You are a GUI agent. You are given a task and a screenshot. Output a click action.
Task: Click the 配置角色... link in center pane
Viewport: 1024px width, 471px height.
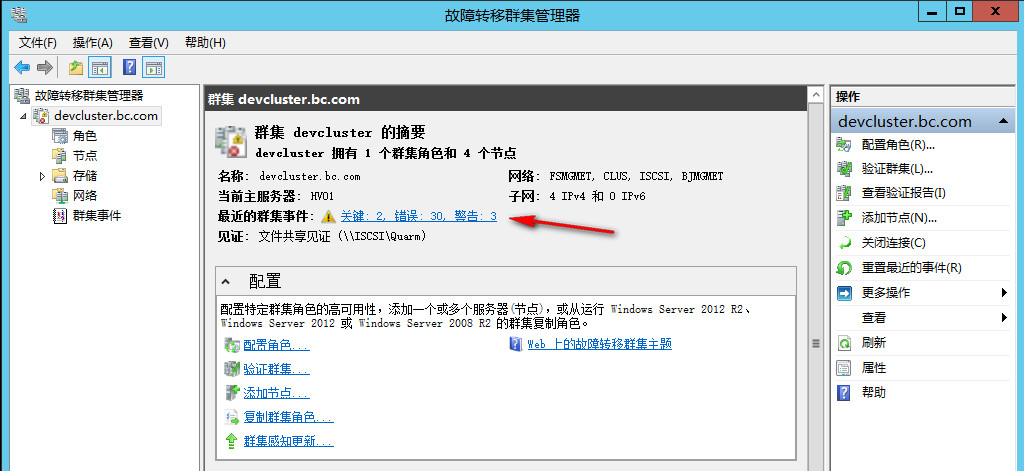[276, 346]
